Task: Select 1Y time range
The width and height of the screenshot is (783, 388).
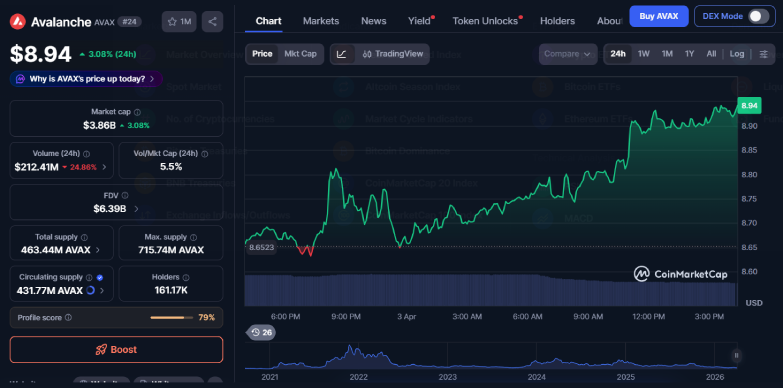Action: 690,54
